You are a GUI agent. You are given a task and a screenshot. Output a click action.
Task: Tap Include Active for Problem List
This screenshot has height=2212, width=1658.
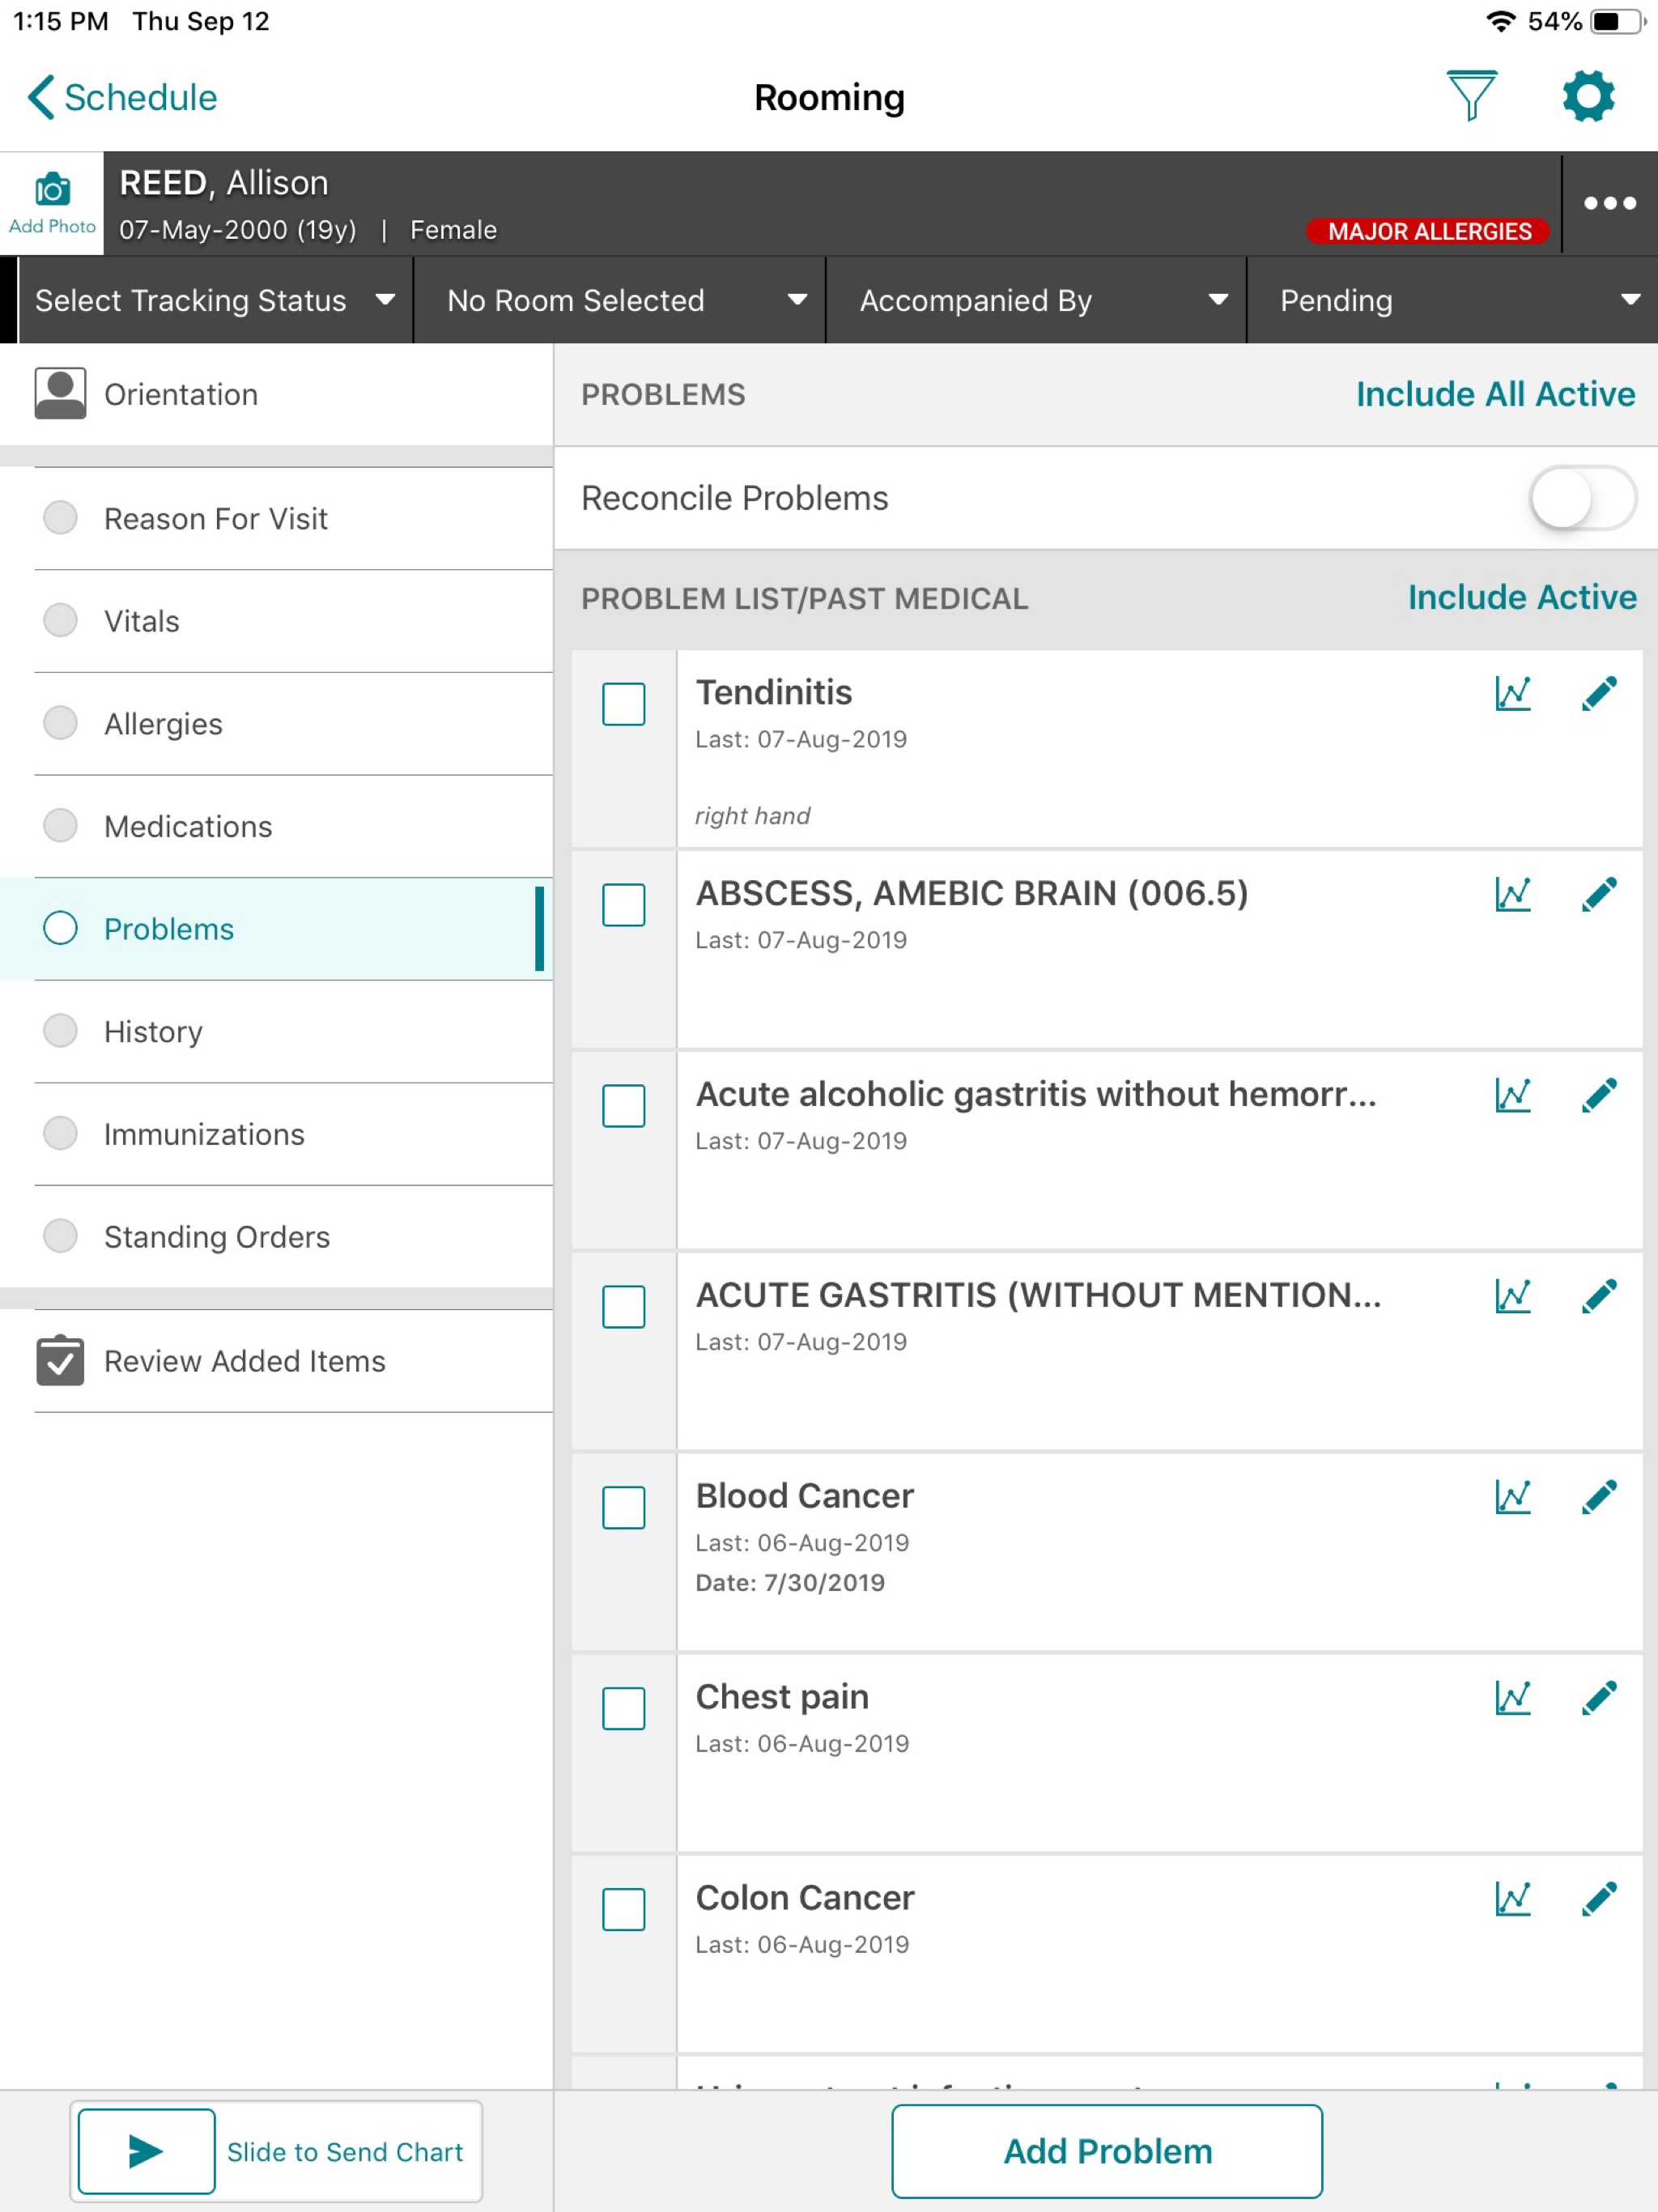1522,597
